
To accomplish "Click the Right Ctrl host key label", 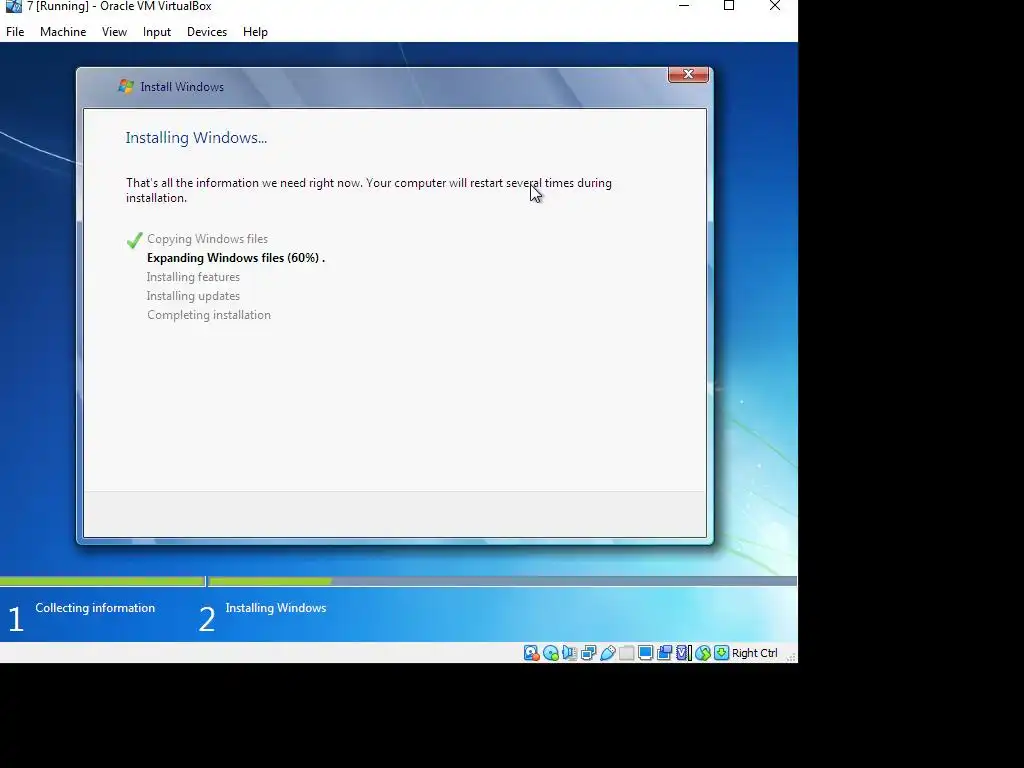I will pyautogui.click(x=754, y=653).
